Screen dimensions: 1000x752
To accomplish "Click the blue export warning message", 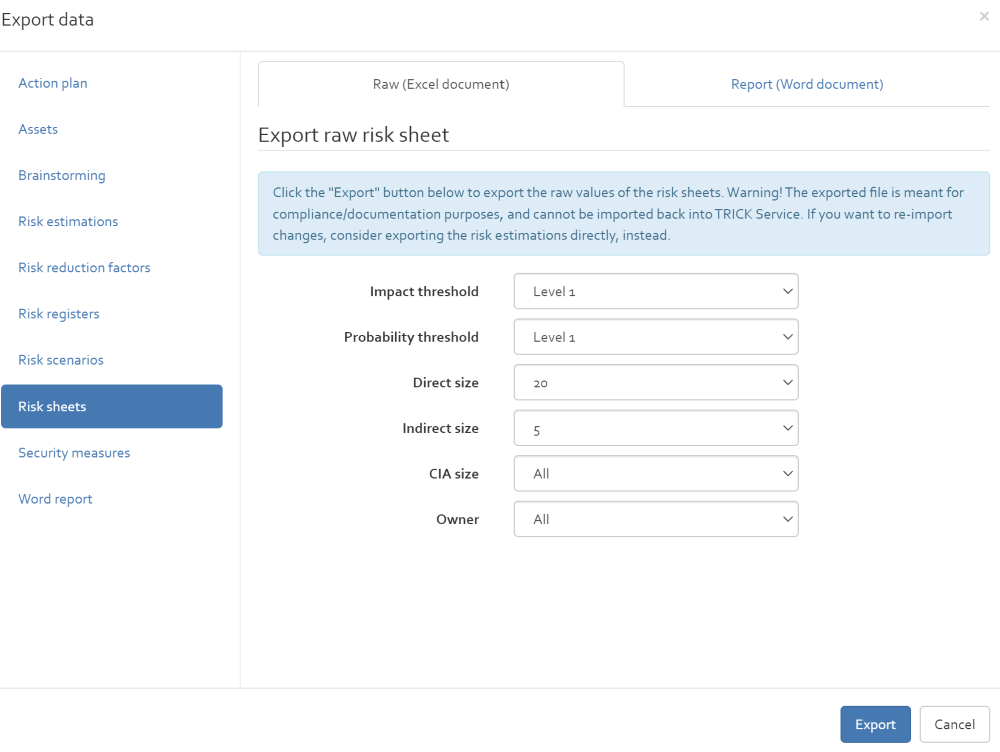I will click(x=624, y=214).
